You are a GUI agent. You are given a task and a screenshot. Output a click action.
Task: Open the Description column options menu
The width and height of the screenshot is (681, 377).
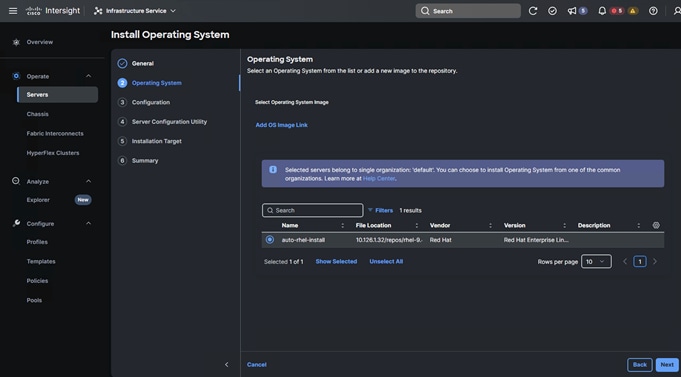(x=638, y=225)
